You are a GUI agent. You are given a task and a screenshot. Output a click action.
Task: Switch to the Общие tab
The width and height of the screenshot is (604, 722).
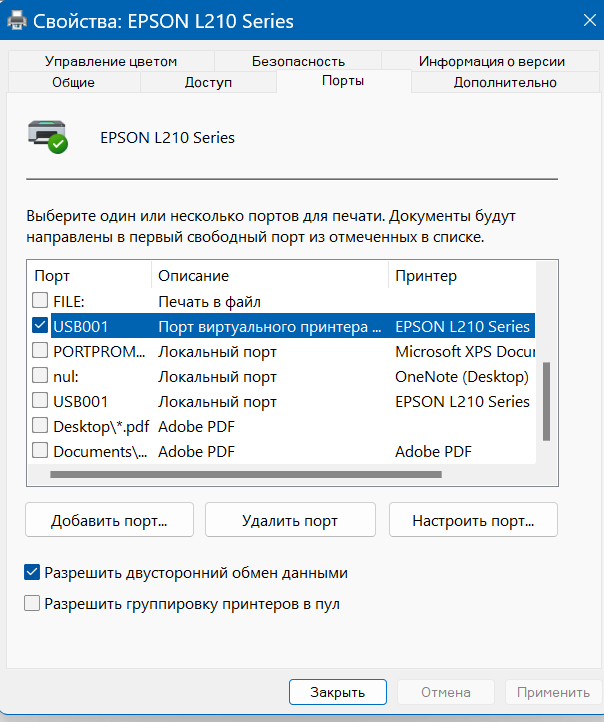point(74,82)
